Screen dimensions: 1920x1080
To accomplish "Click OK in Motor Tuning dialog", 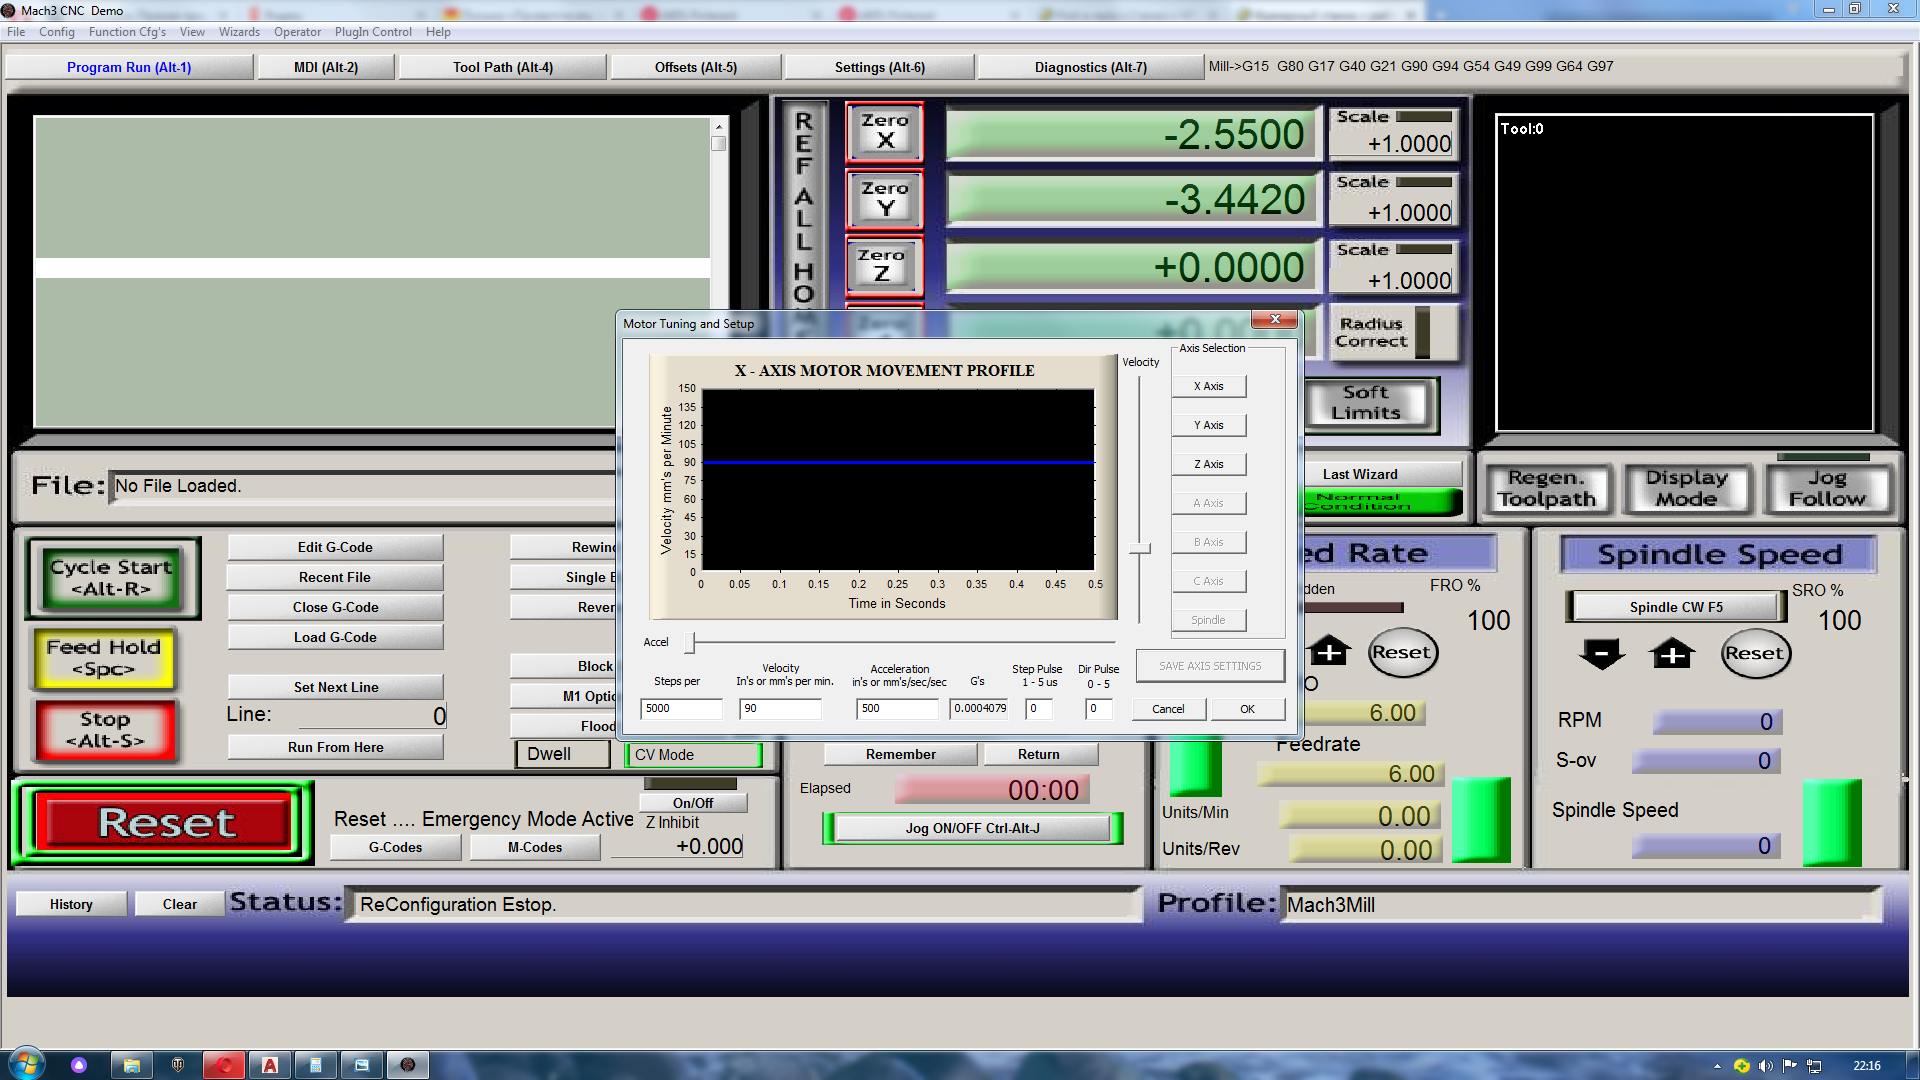I will 1247,709.
